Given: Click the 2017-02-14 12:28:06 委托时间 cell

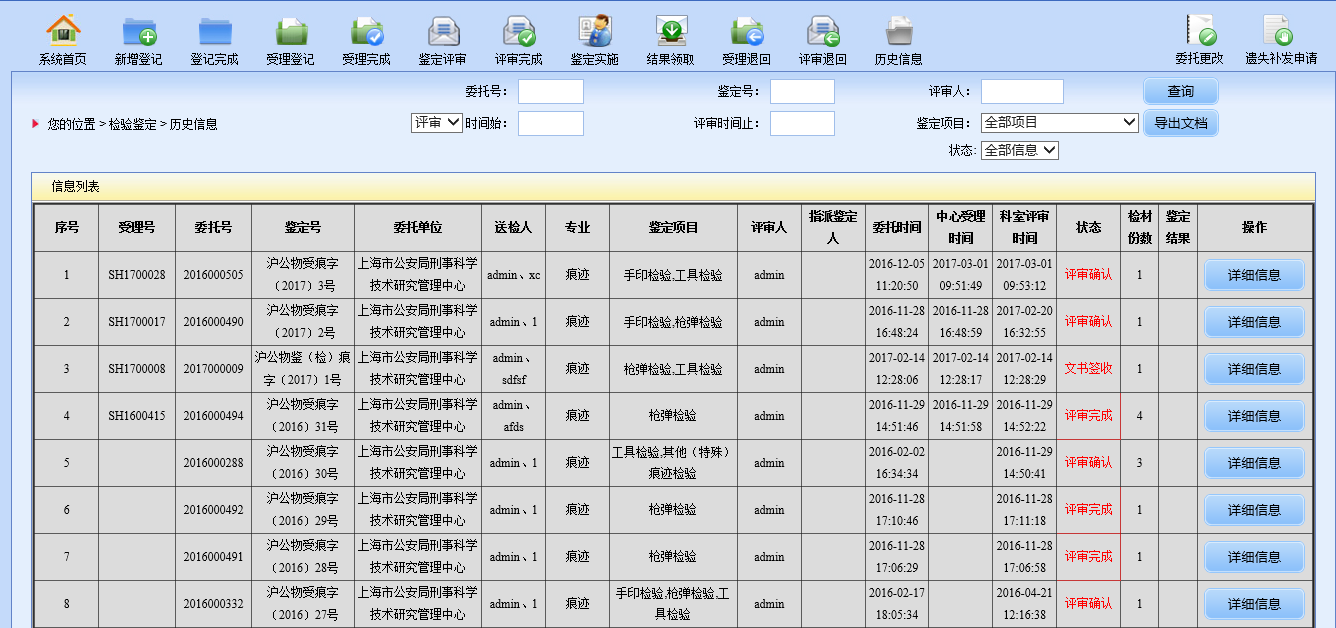Looking at the screenshot, I should pos(896,369).
